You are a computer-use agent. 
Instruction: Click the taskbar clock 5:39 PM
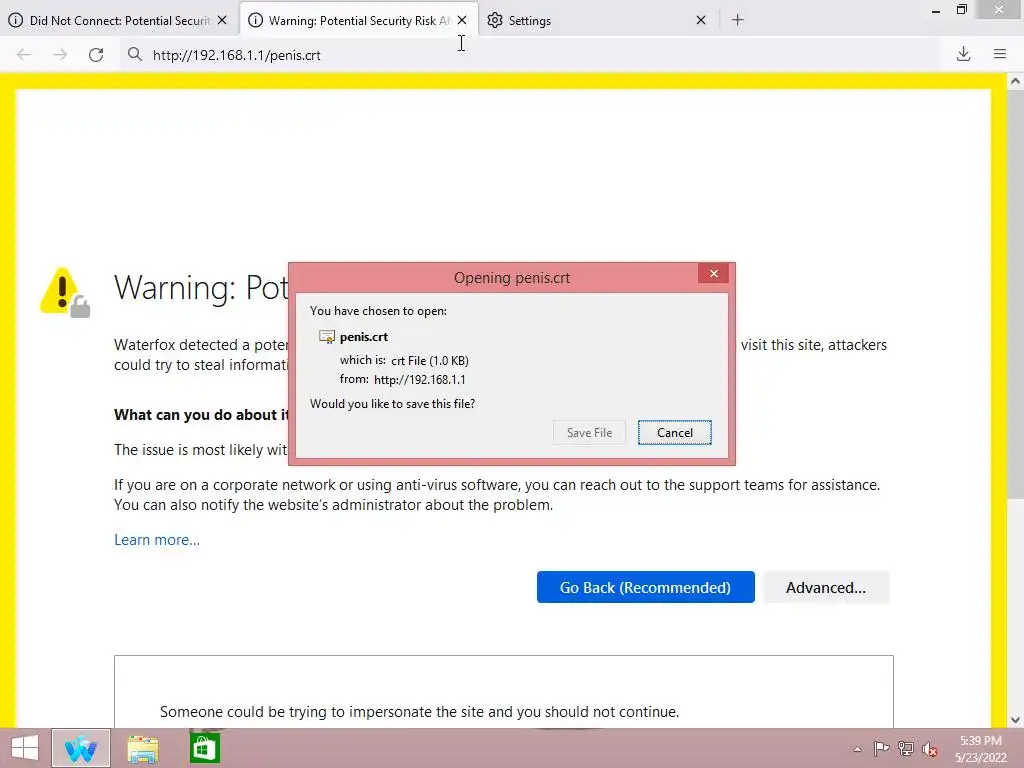coord(980,741)
